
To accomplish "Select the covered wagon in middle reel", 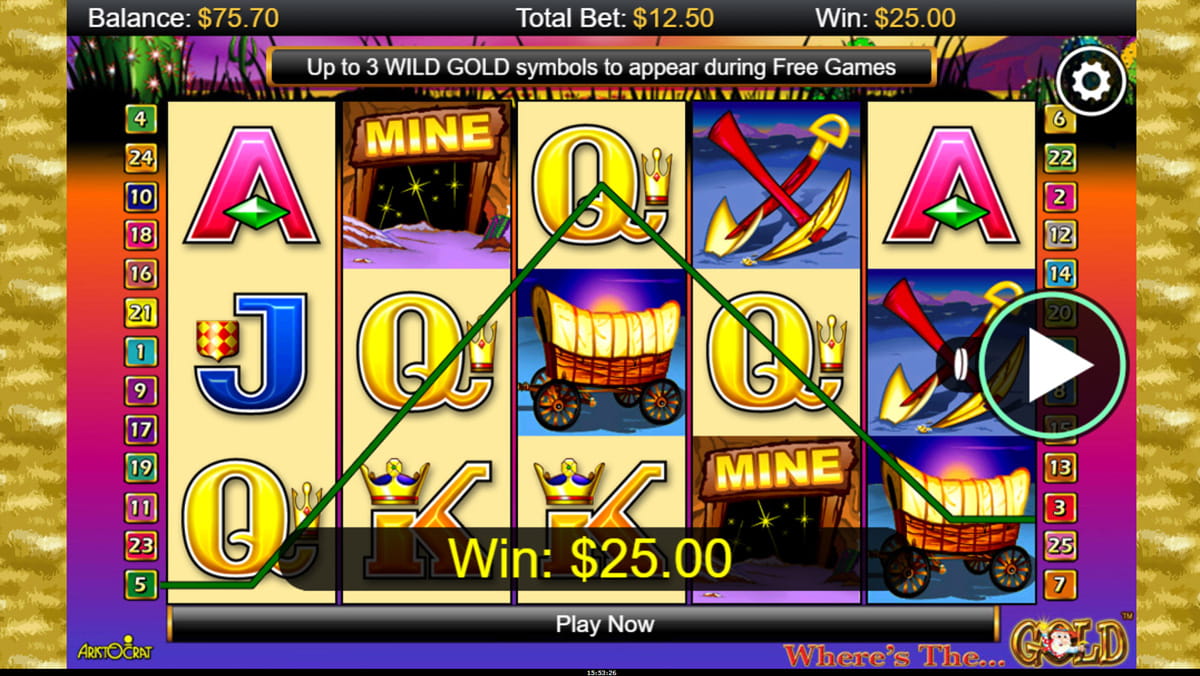I will (x=601, y=353).
